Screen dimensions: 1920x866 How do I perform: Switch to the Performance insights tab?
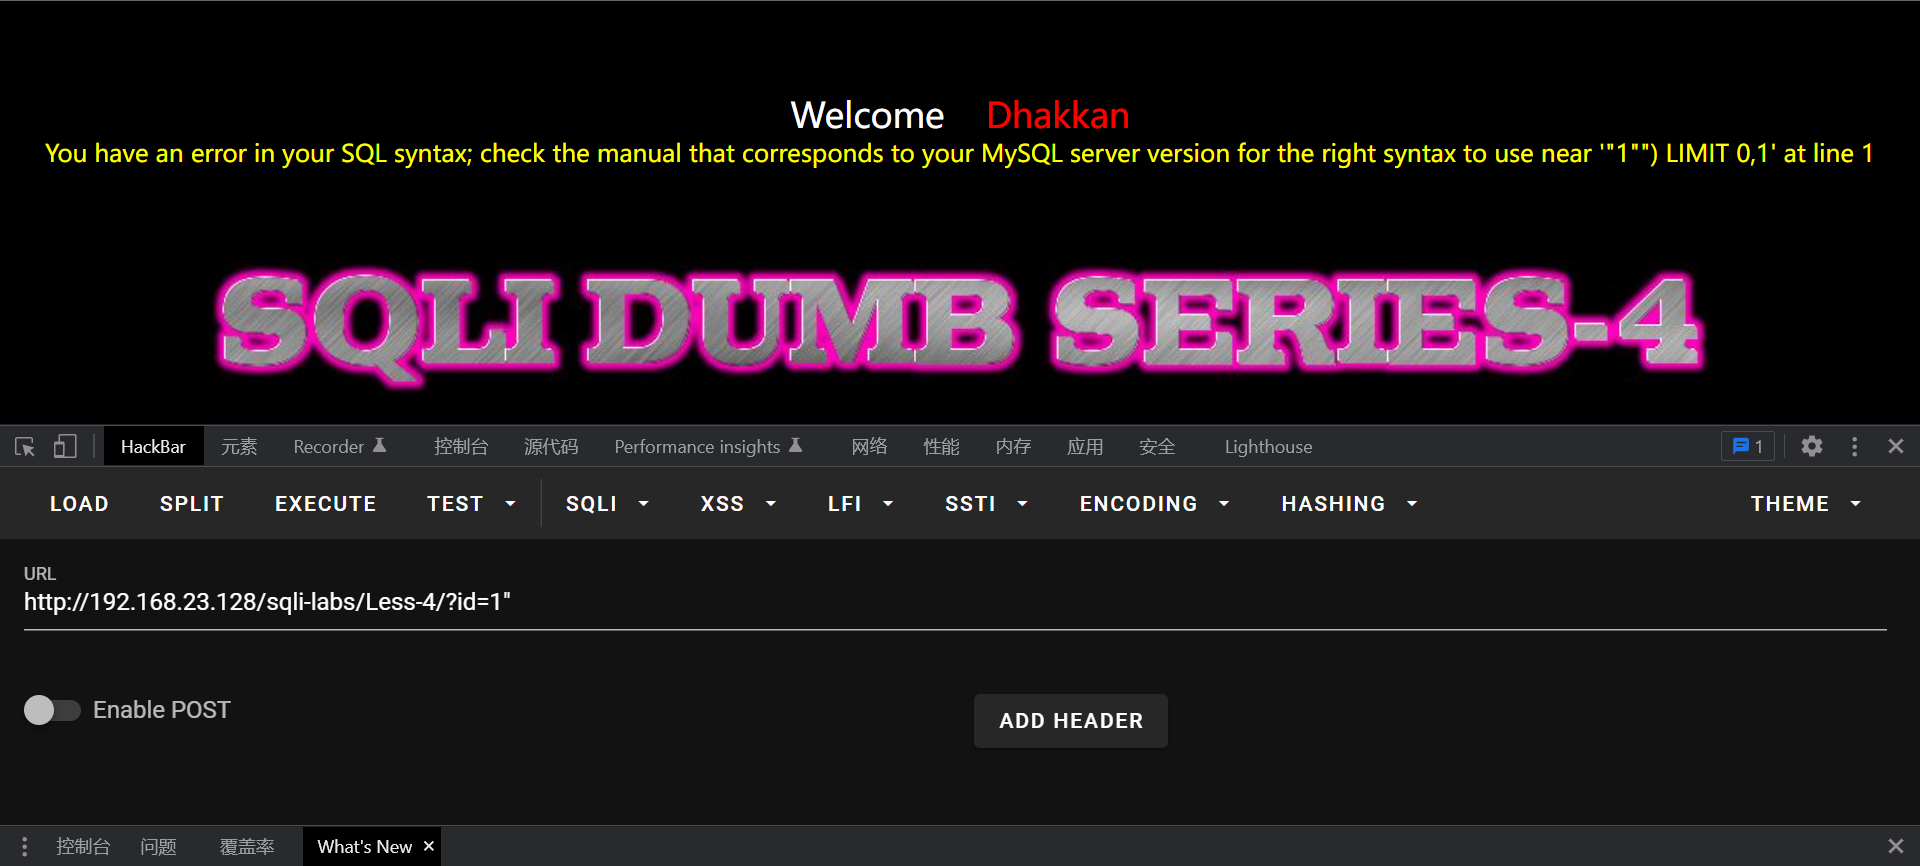tap(707, 447)
